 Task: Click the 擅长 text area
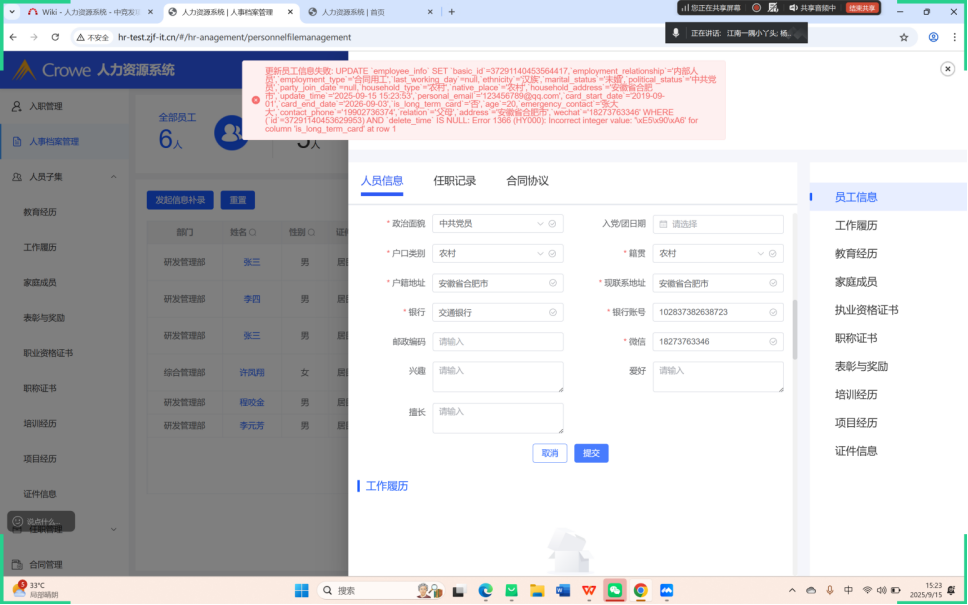tap(498, 418)
